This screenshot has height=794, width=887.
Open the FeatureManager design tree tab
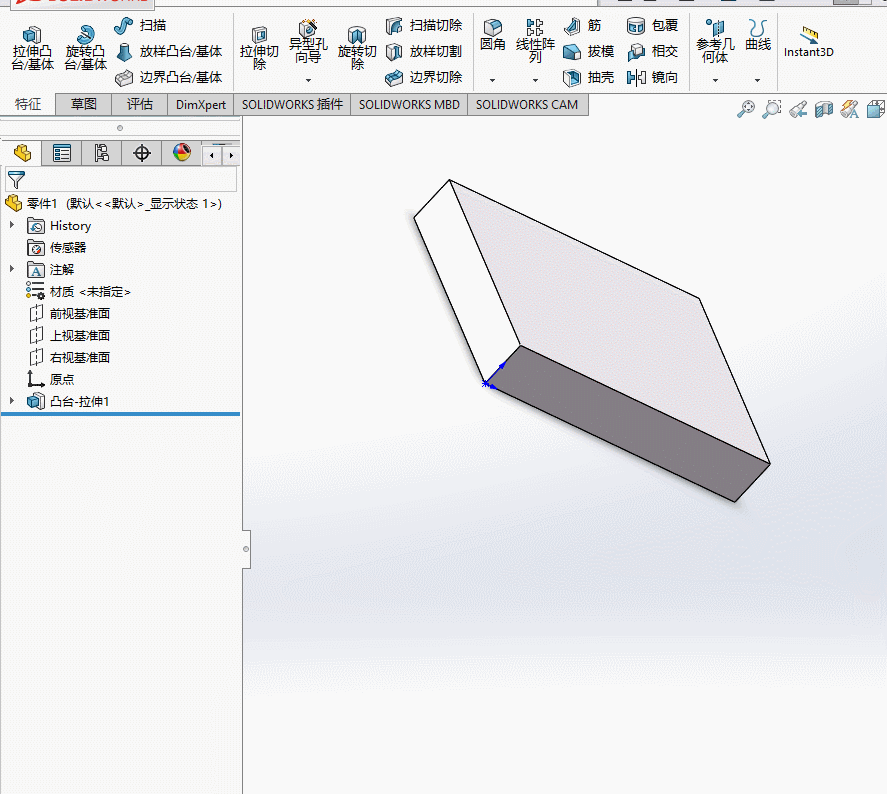click(x=22, y=153)
